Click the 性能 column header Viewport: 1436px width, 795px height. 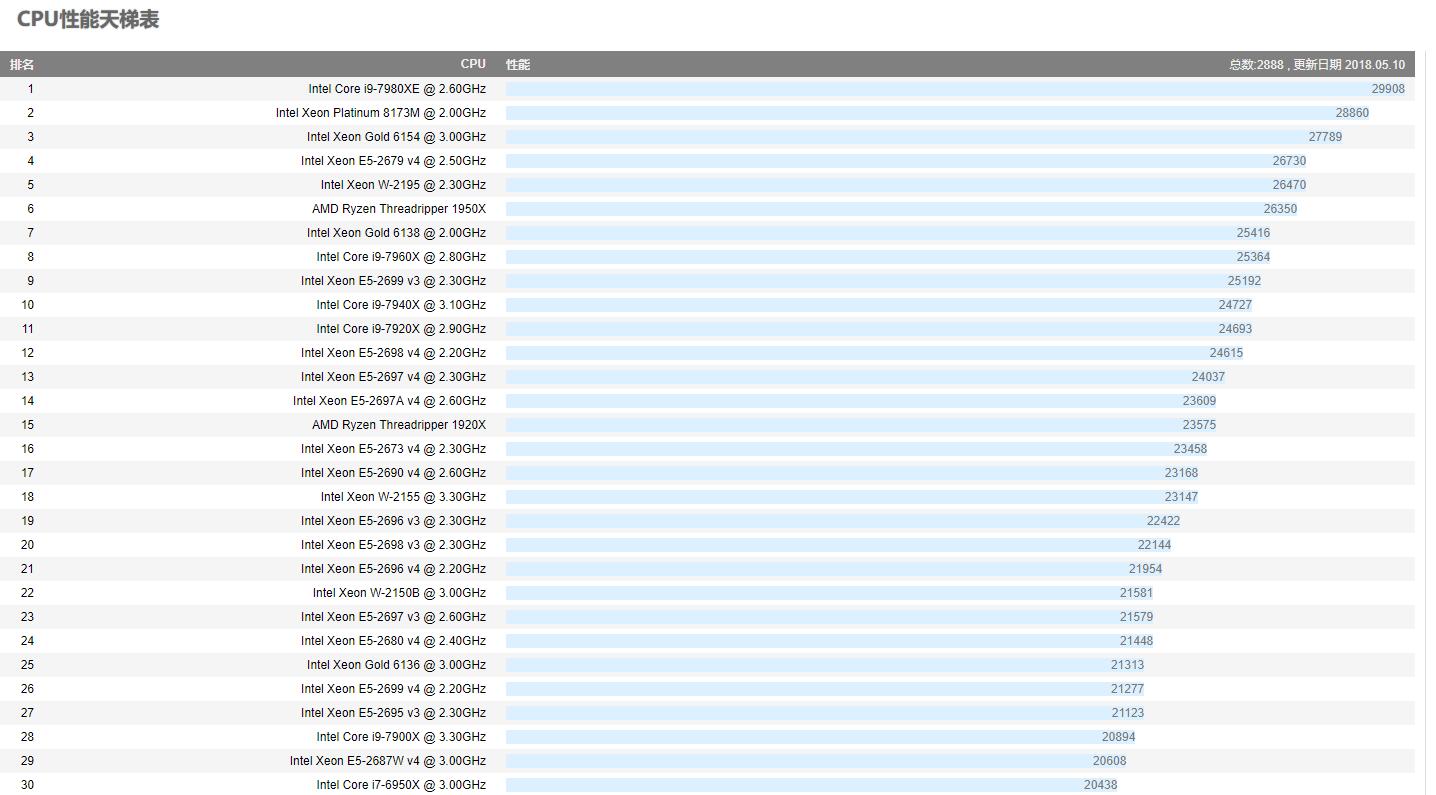(x=518, y=65)
